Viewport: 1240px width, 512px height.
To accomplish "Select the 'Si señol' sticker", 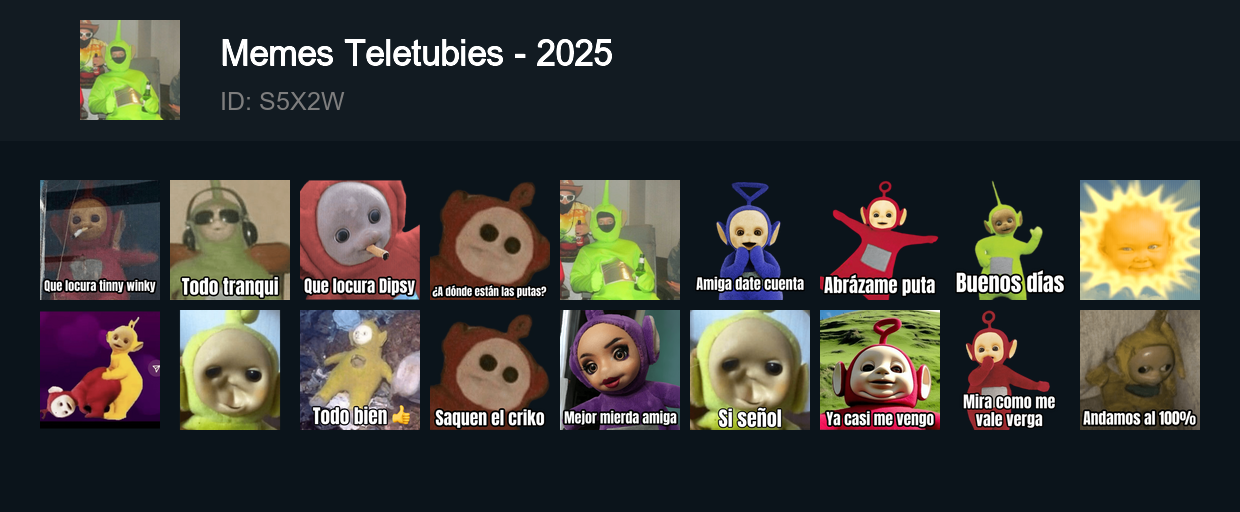I will 750,370.
